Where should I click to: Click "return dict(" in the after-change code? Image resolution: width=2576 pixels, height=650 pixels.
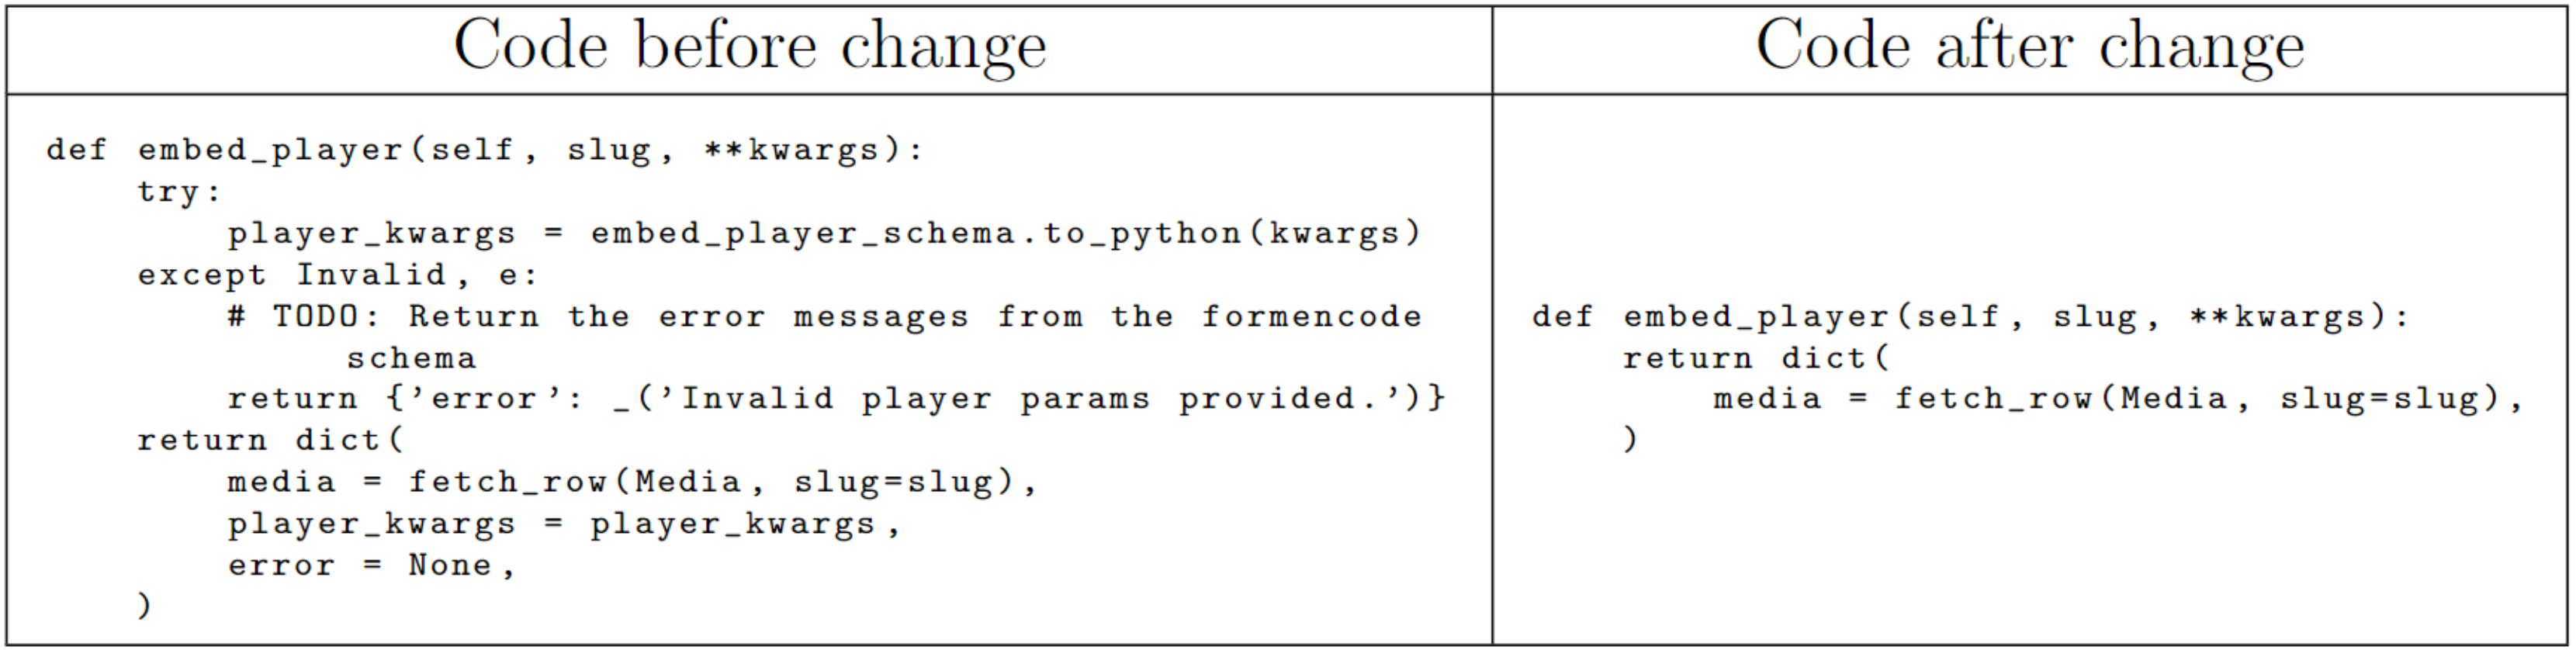click(x=1756, y=358)
